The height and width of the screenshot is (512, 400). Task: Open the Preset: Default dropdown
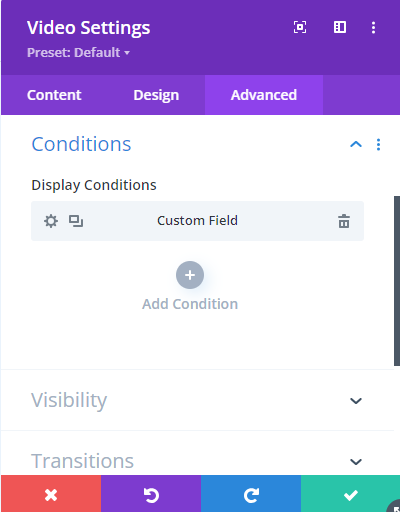(78, 53)
